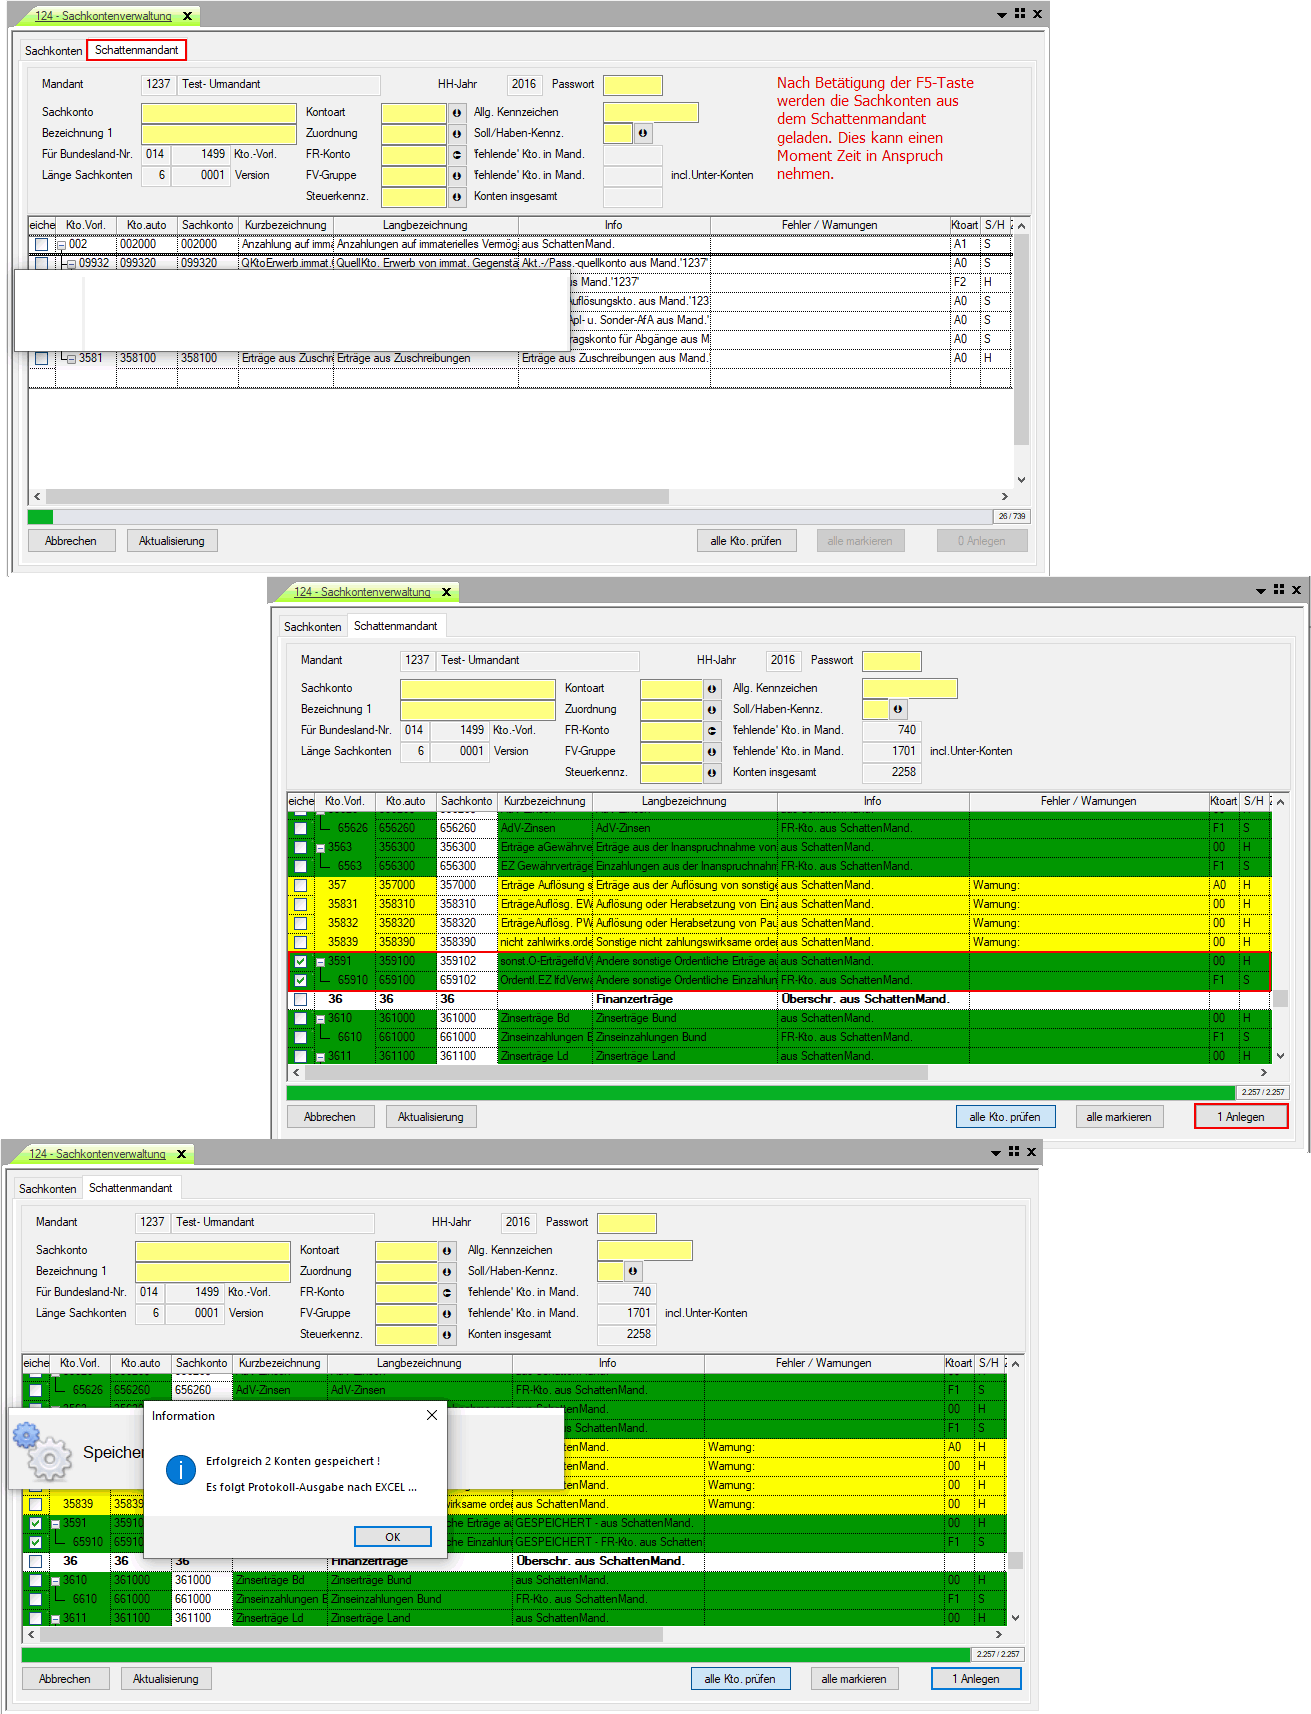Screen dimensions: 1311x1714
Task: Collapse node 3563 in middle window table
Action: (320, 848)
